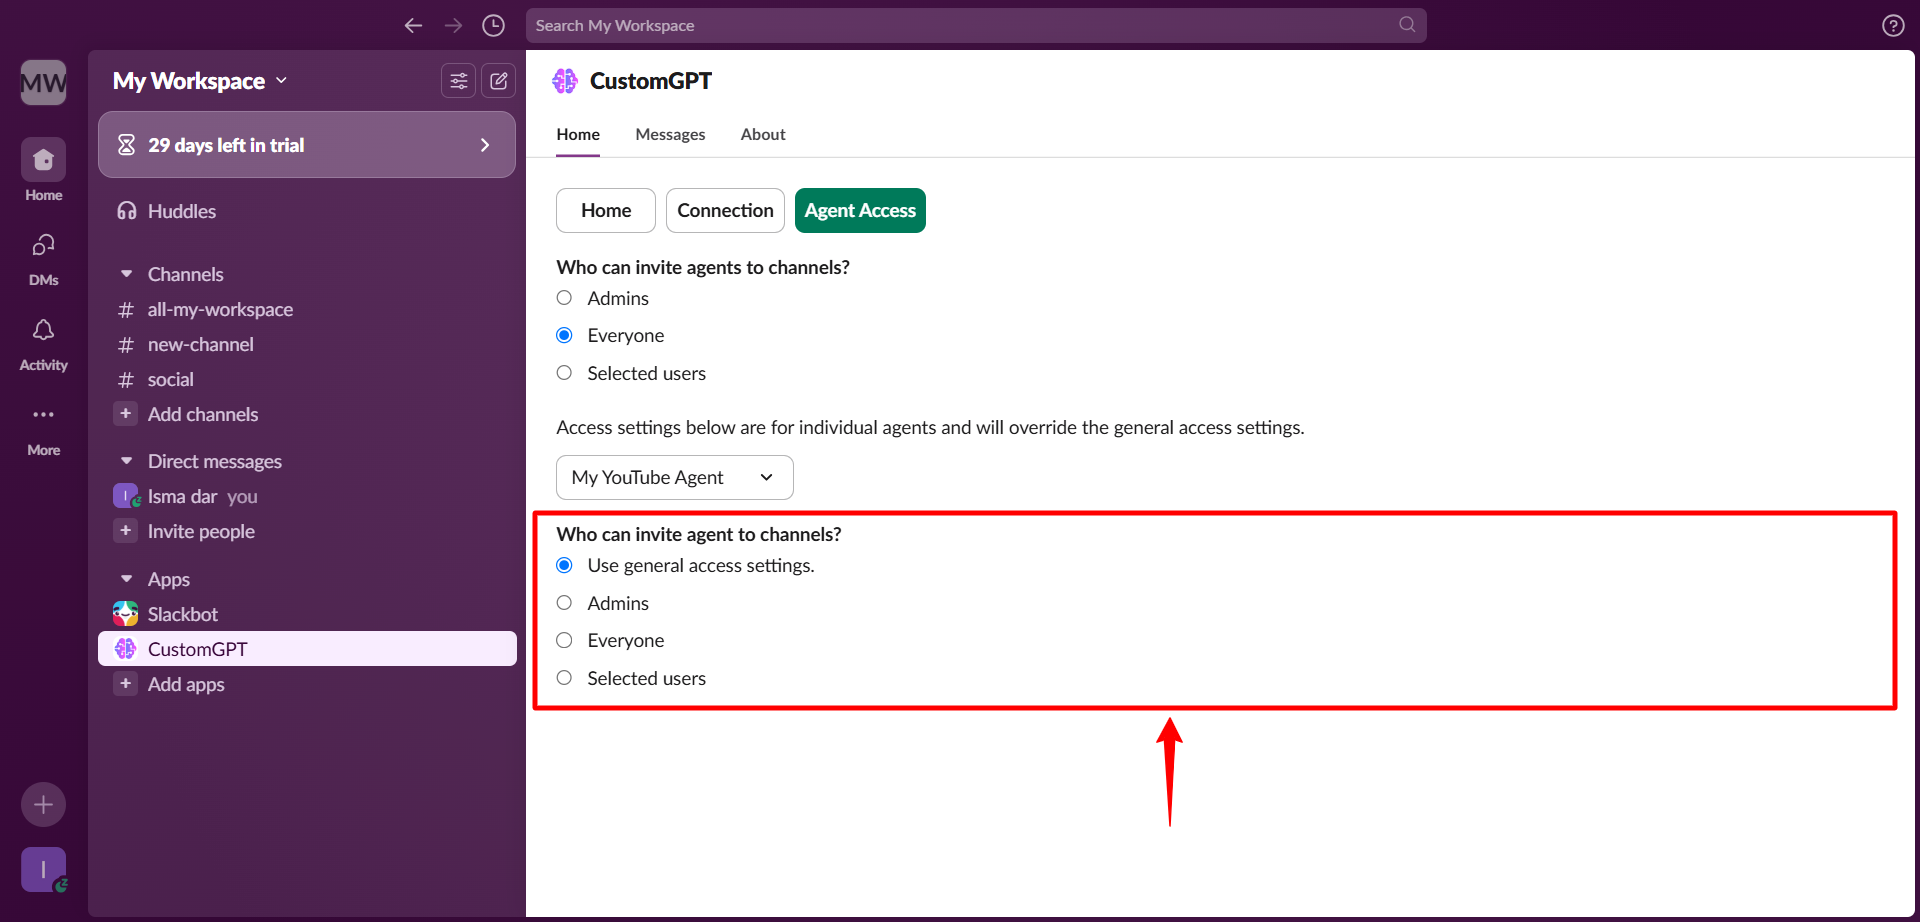1920x922 pixels.
Task: Select Admins for general invite access
Action: coord(564,298)
